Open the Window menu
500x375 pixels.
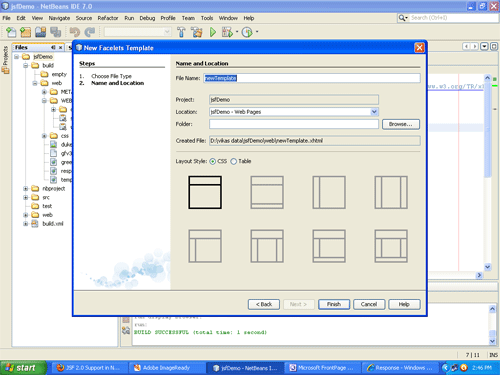(228, 18)
